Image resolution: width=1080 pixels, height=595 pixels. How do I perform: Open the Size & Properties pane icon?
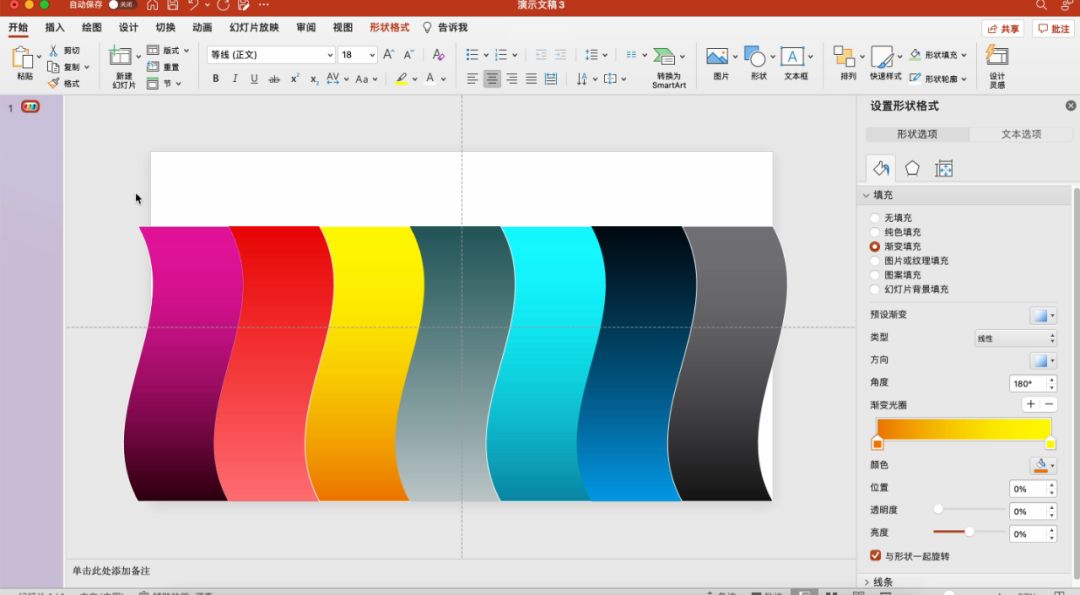(943, 169)
